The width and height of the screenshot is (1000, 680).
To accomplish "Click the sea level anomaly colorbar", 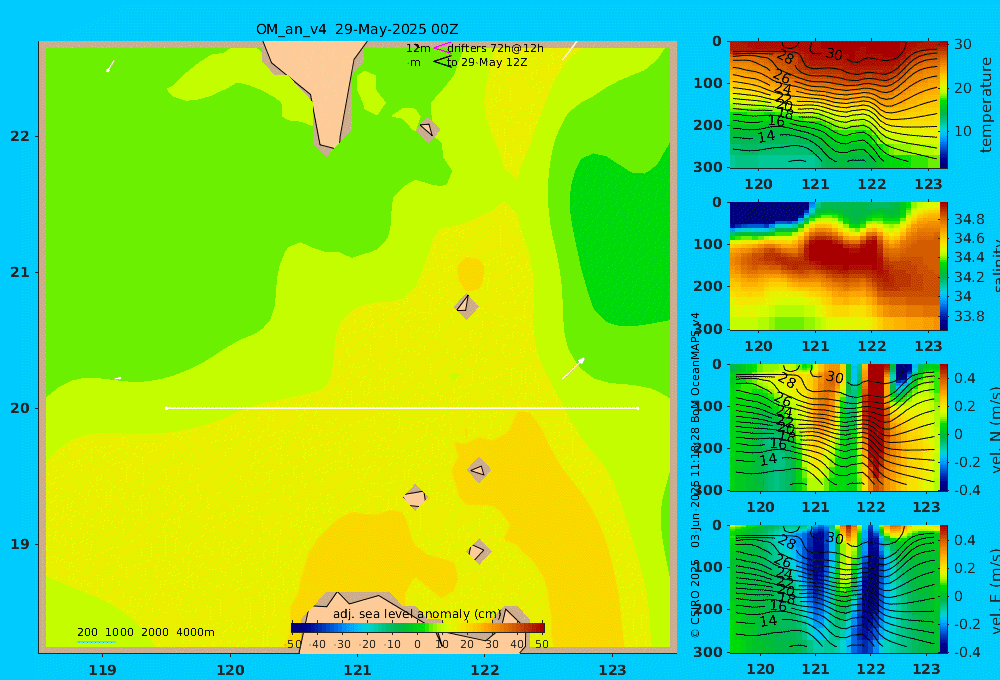I will (x=418, y=628).
